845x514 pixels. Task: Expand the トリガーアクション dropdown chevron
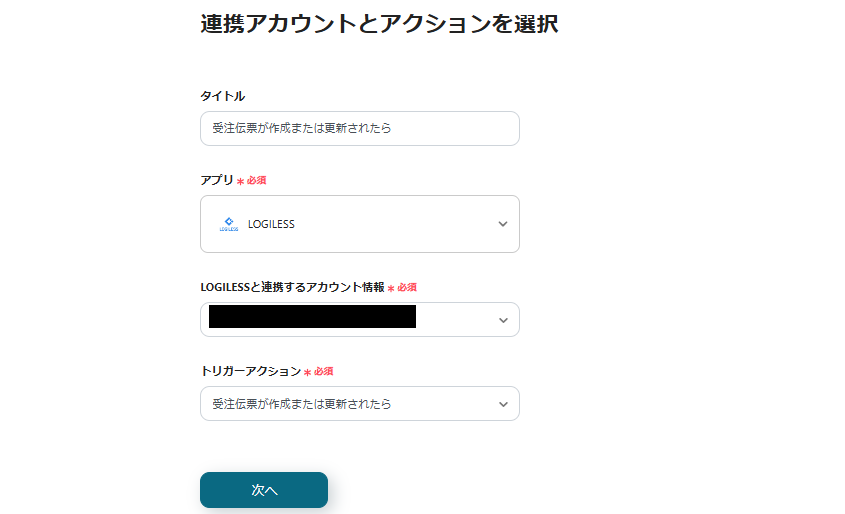click(503, 404)
